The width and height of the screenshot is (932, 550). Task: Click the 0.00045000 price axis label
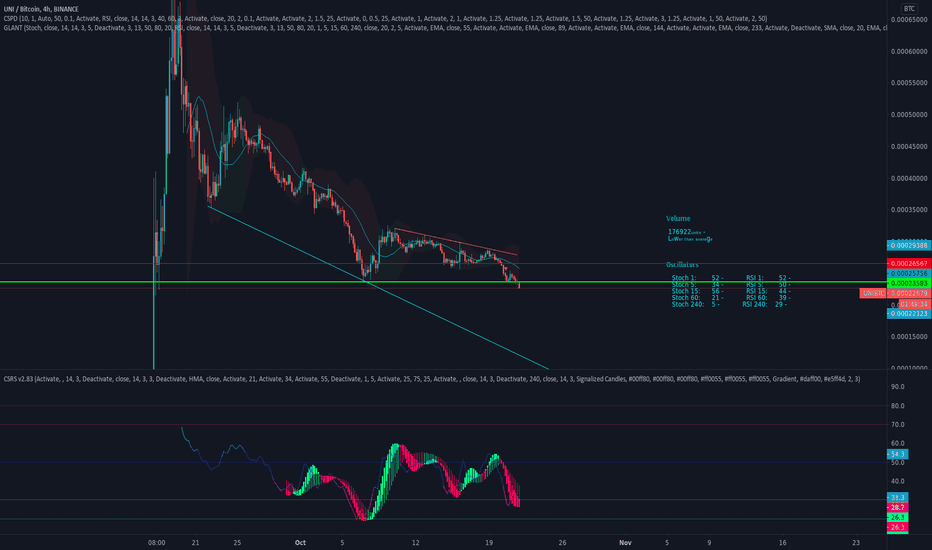[909, 146]
